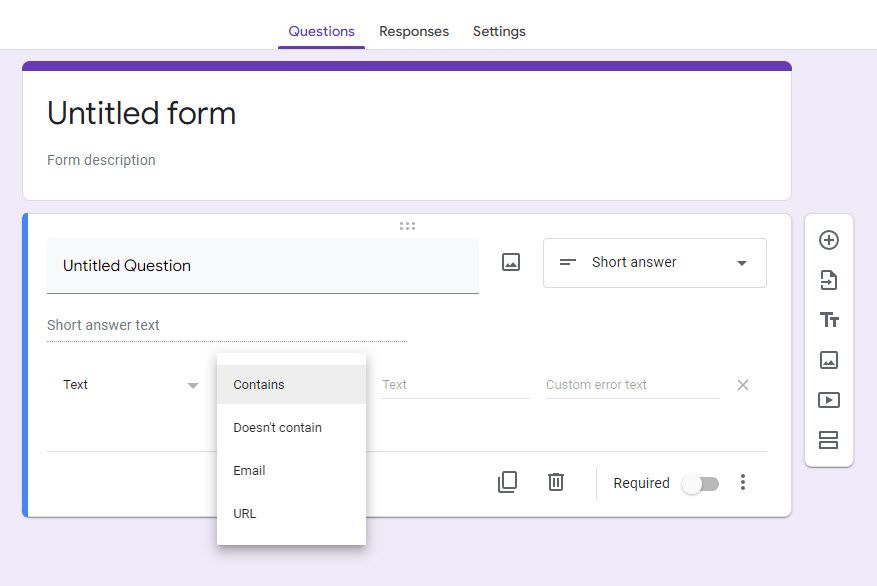Click the Add video icon

[828, 400]
